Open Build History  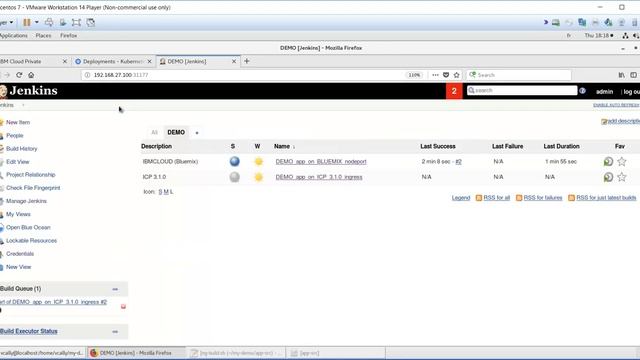pos(22,149)
